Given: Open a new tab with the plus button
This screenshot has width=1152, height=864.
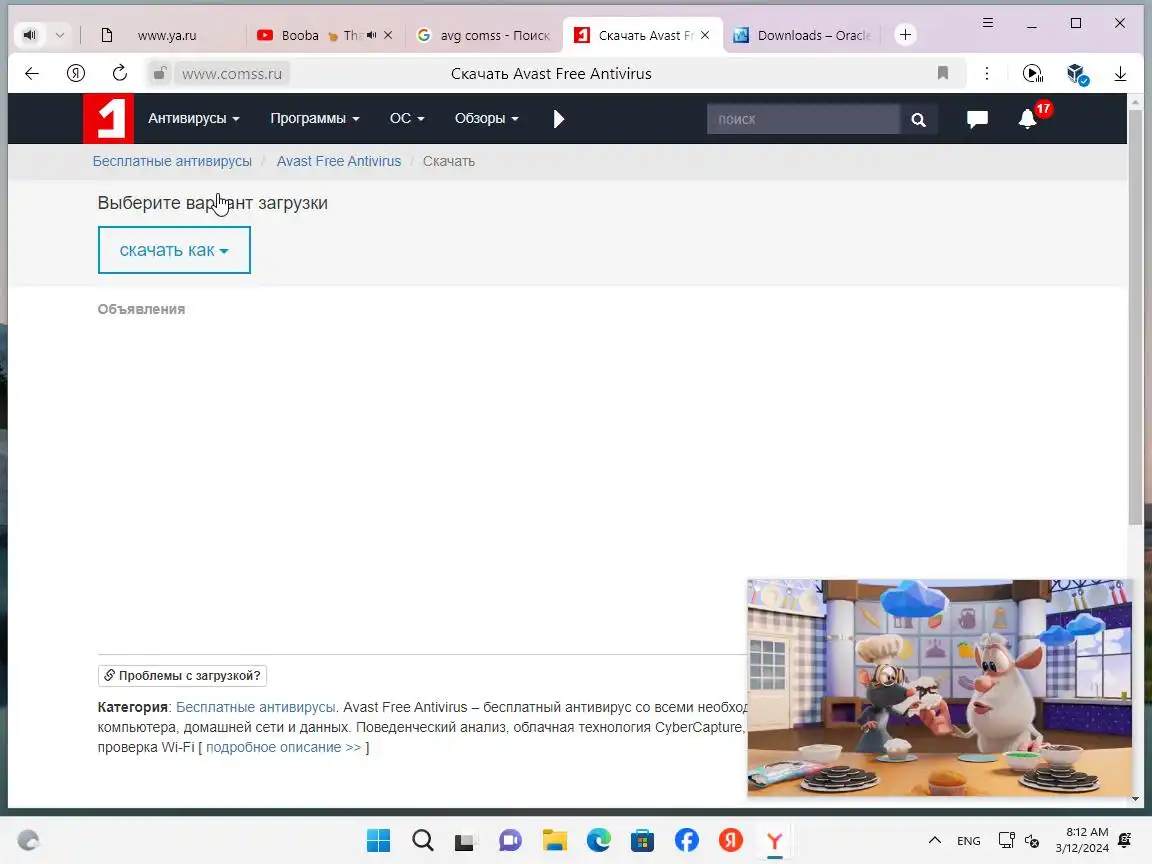Looking at the screenshot, I should coord(905,35).
